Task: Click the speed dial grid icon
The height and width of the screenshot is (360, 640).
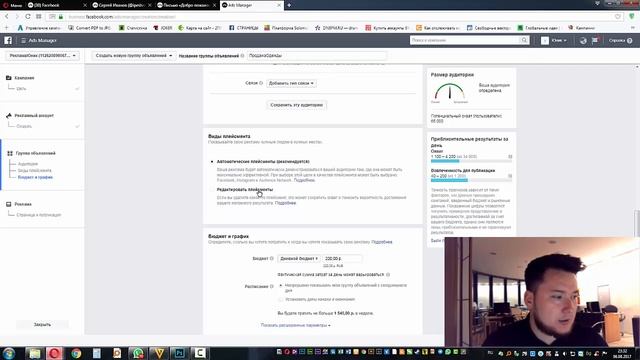Action: [39, 17]
